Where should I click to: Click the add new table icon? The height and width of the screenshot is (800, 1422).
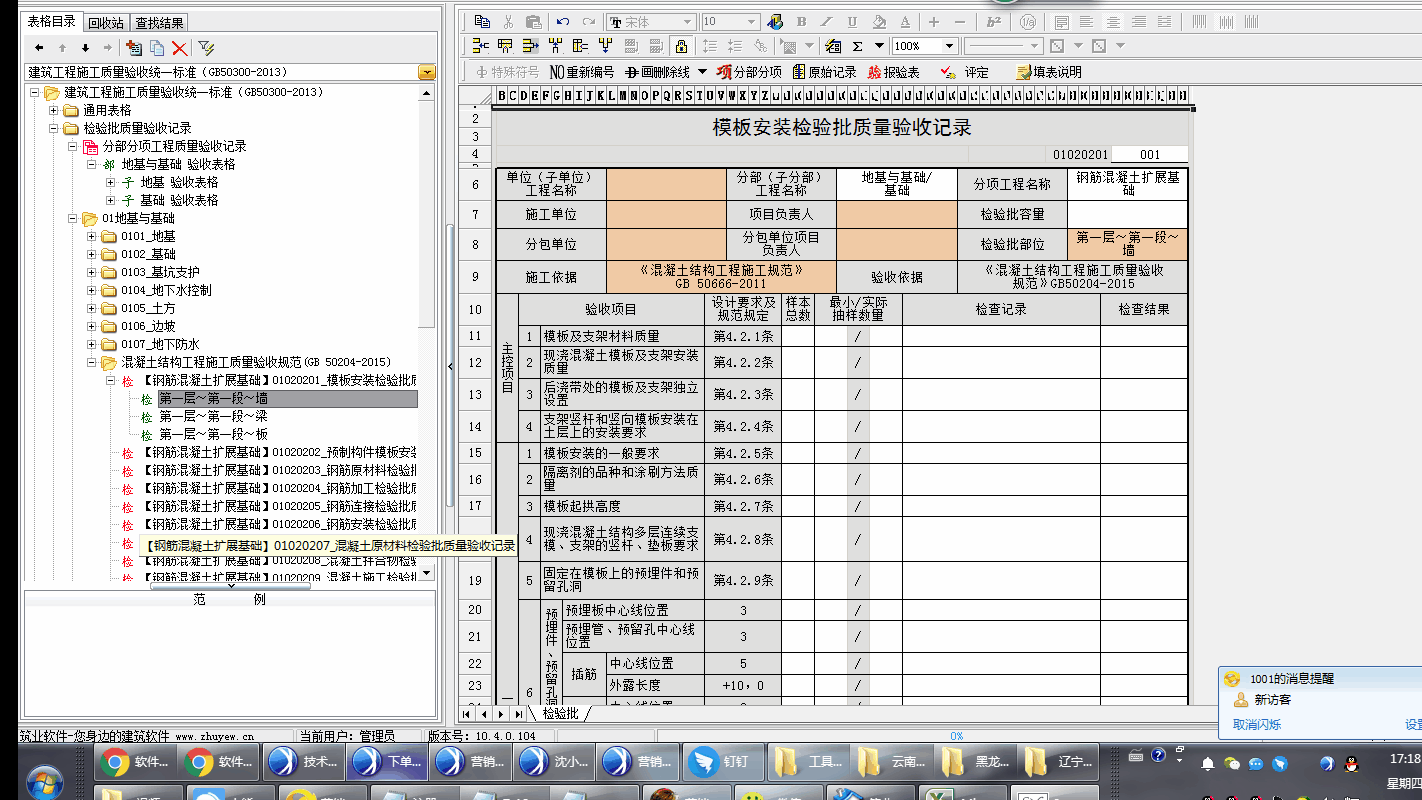(134, 47)
